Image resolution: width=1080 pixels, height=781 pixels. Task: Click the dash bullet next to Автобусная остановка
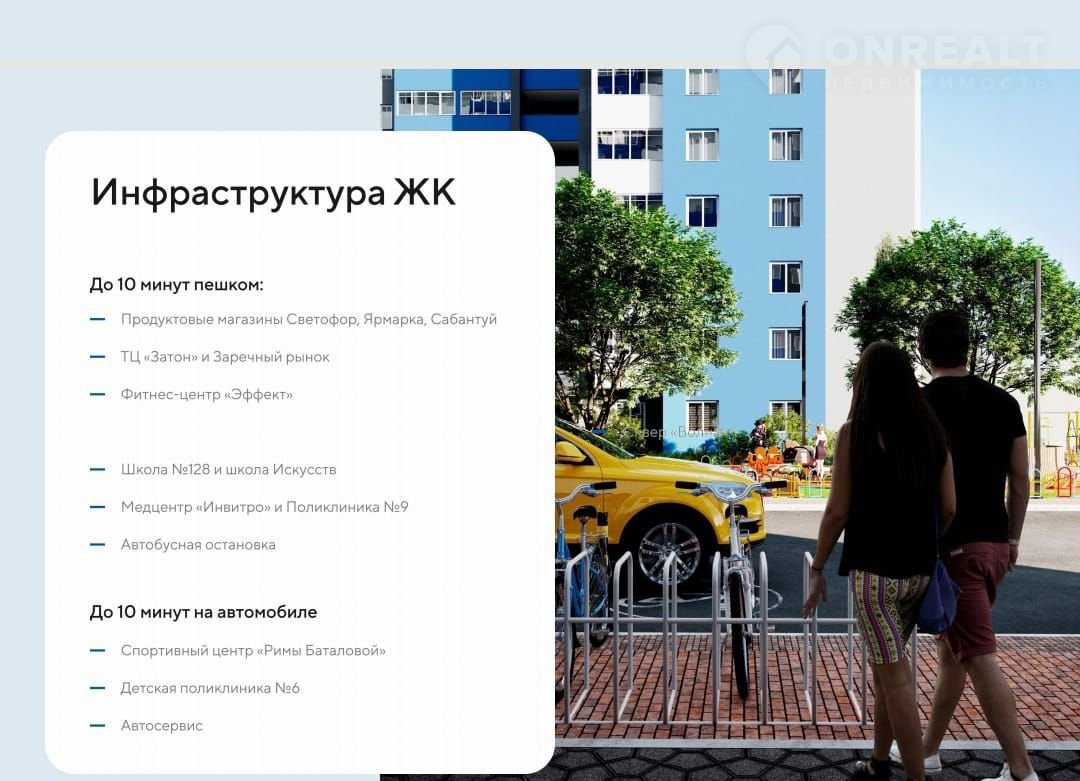pos(98,544)
